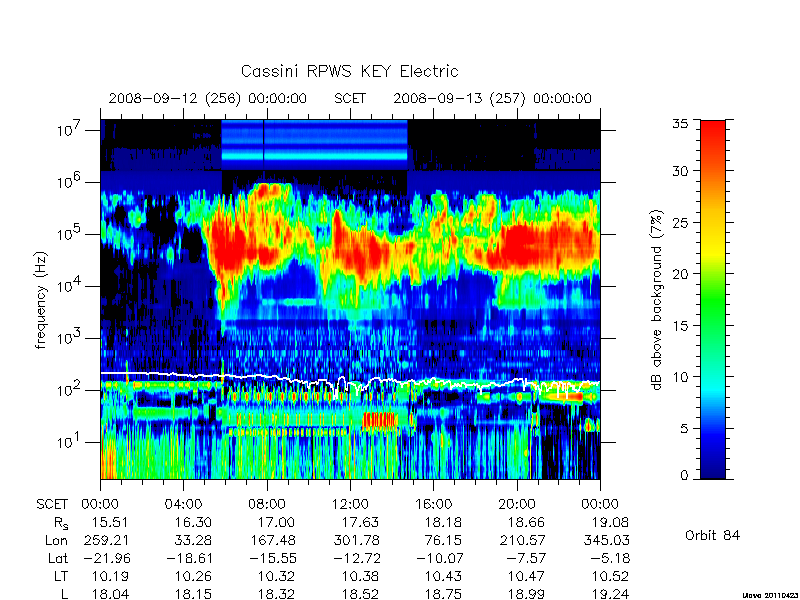Click the L-shell value '18.75'
This screenshot has width=800, height=600.
click(443, 594)
